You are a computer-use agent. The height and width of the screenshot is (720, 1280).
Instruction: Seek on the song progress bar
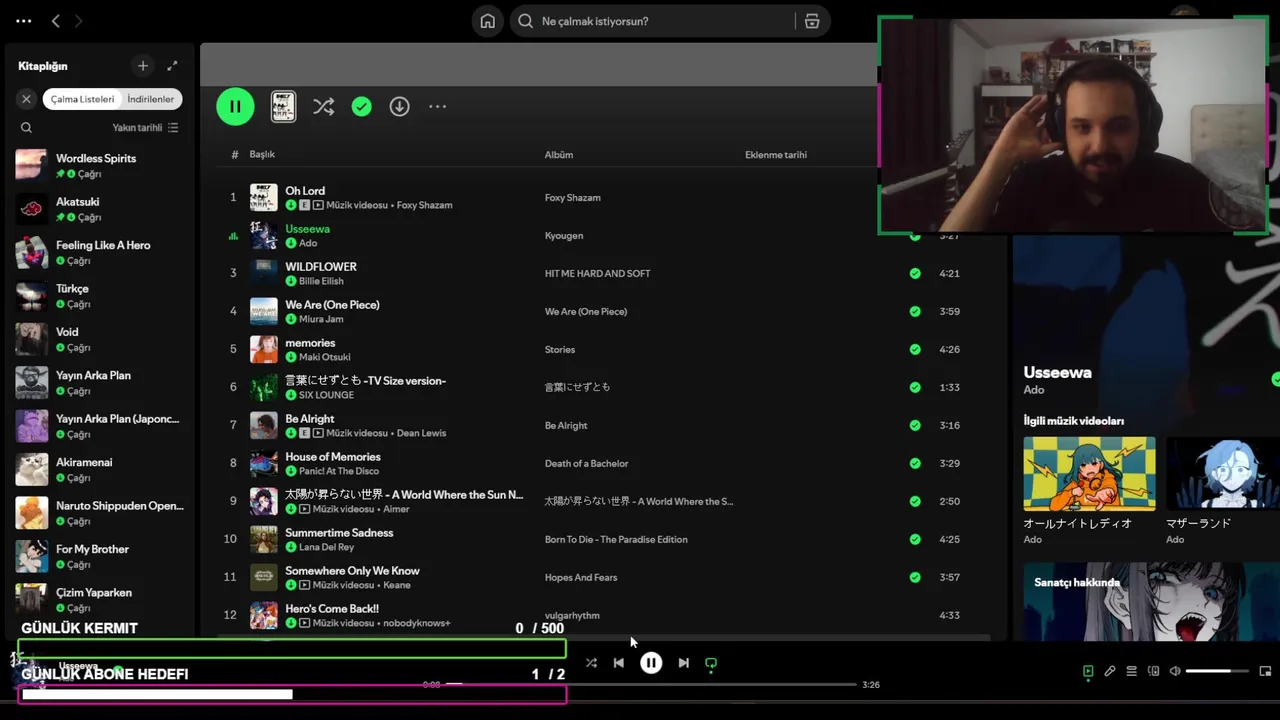651,685
